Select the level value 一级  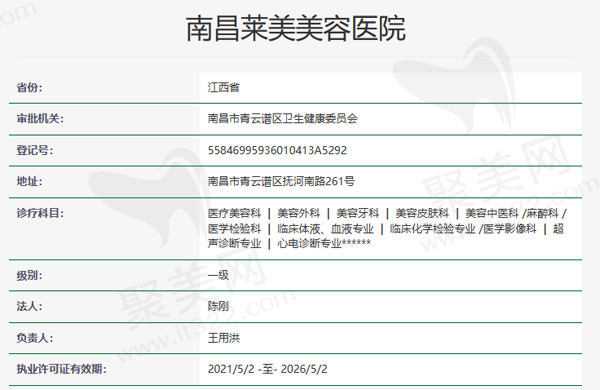(x=218, y=275)
